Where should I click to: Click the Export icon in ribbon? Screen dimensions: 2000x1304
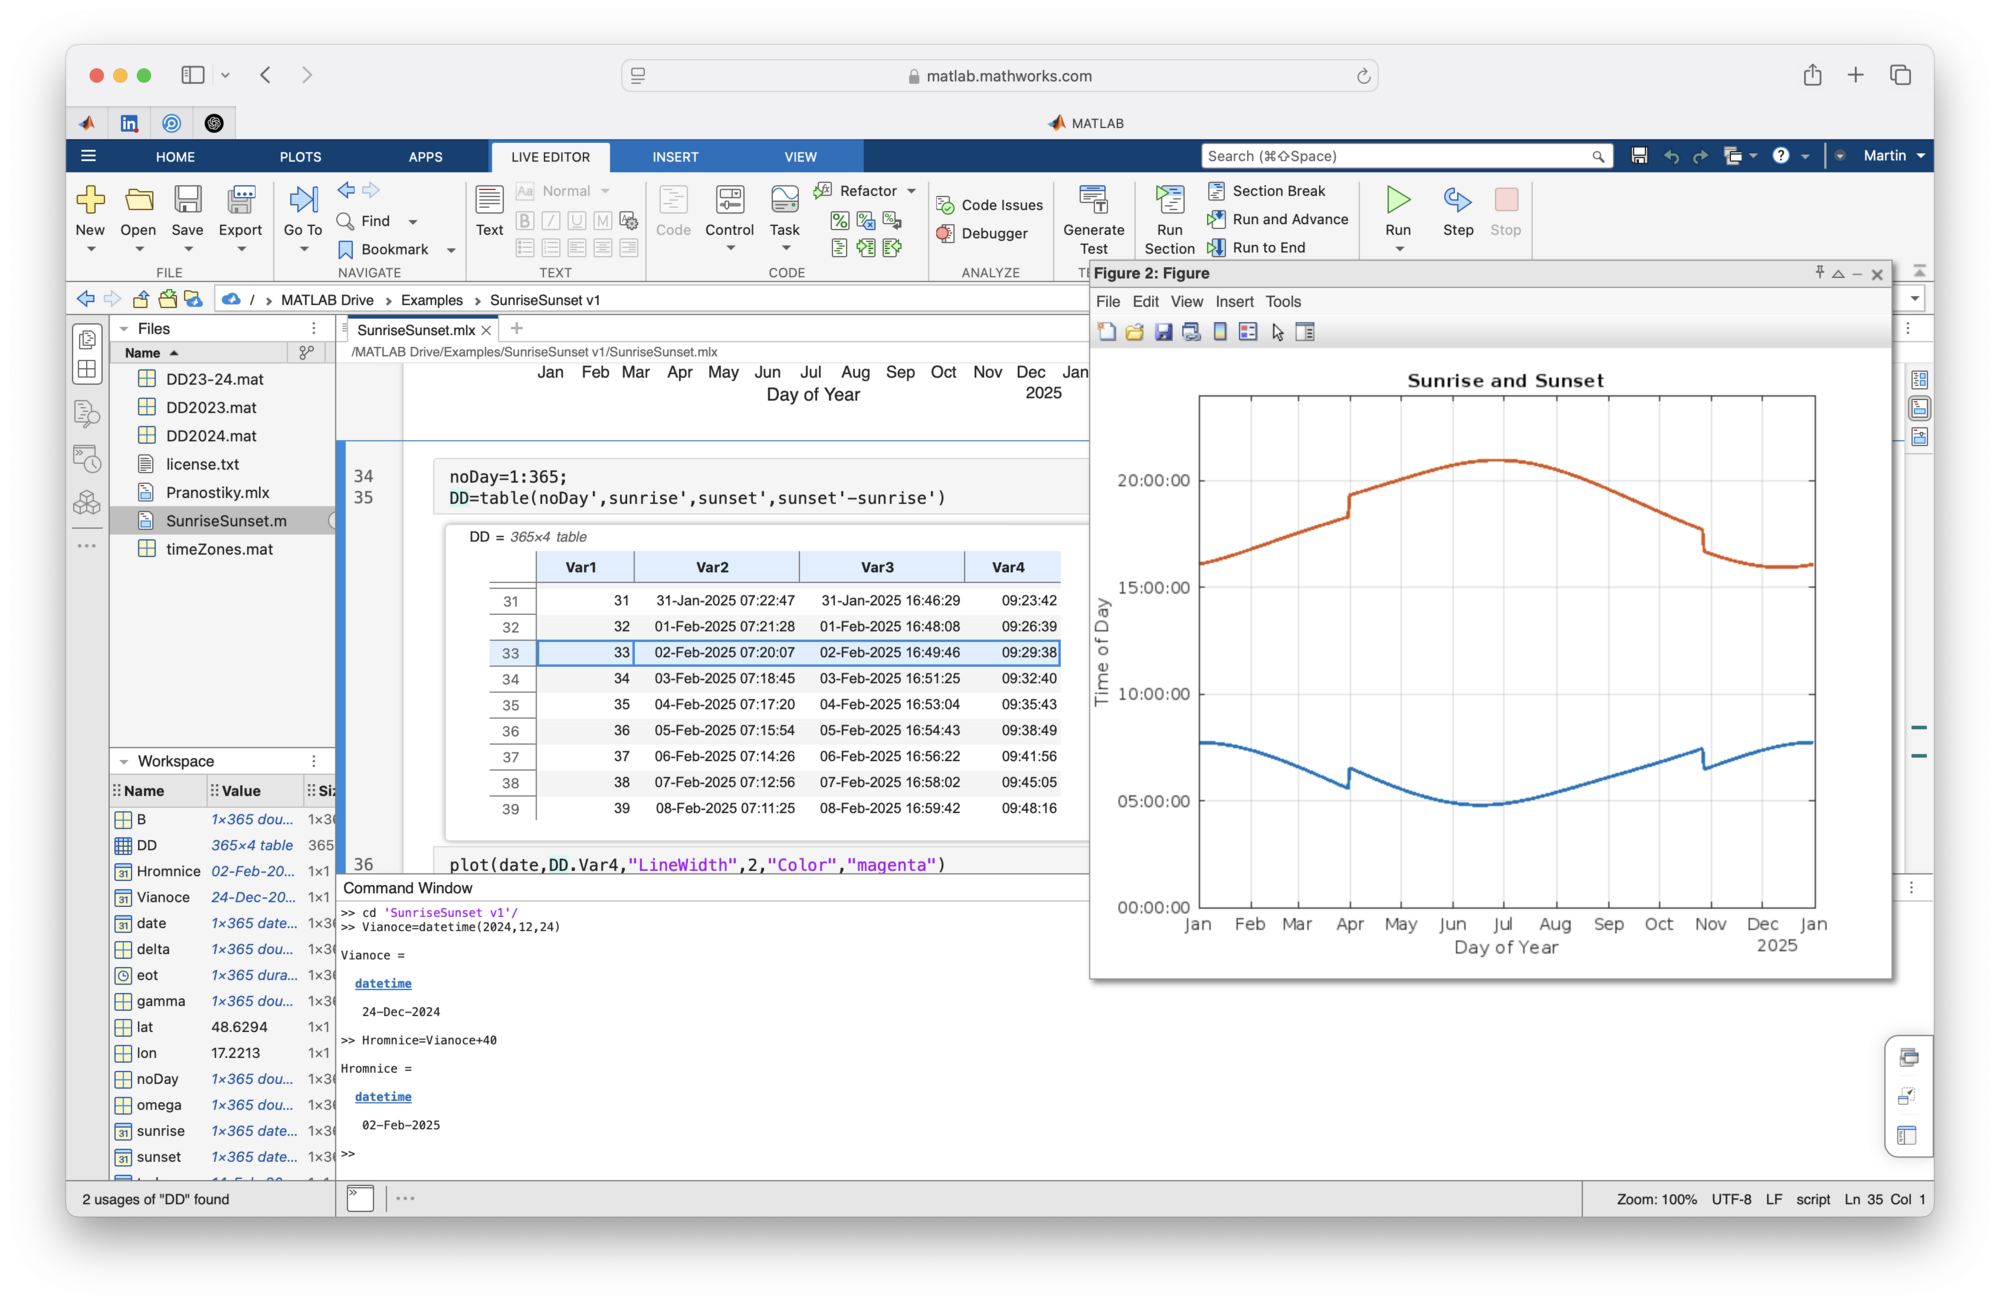tap(241, 200)
